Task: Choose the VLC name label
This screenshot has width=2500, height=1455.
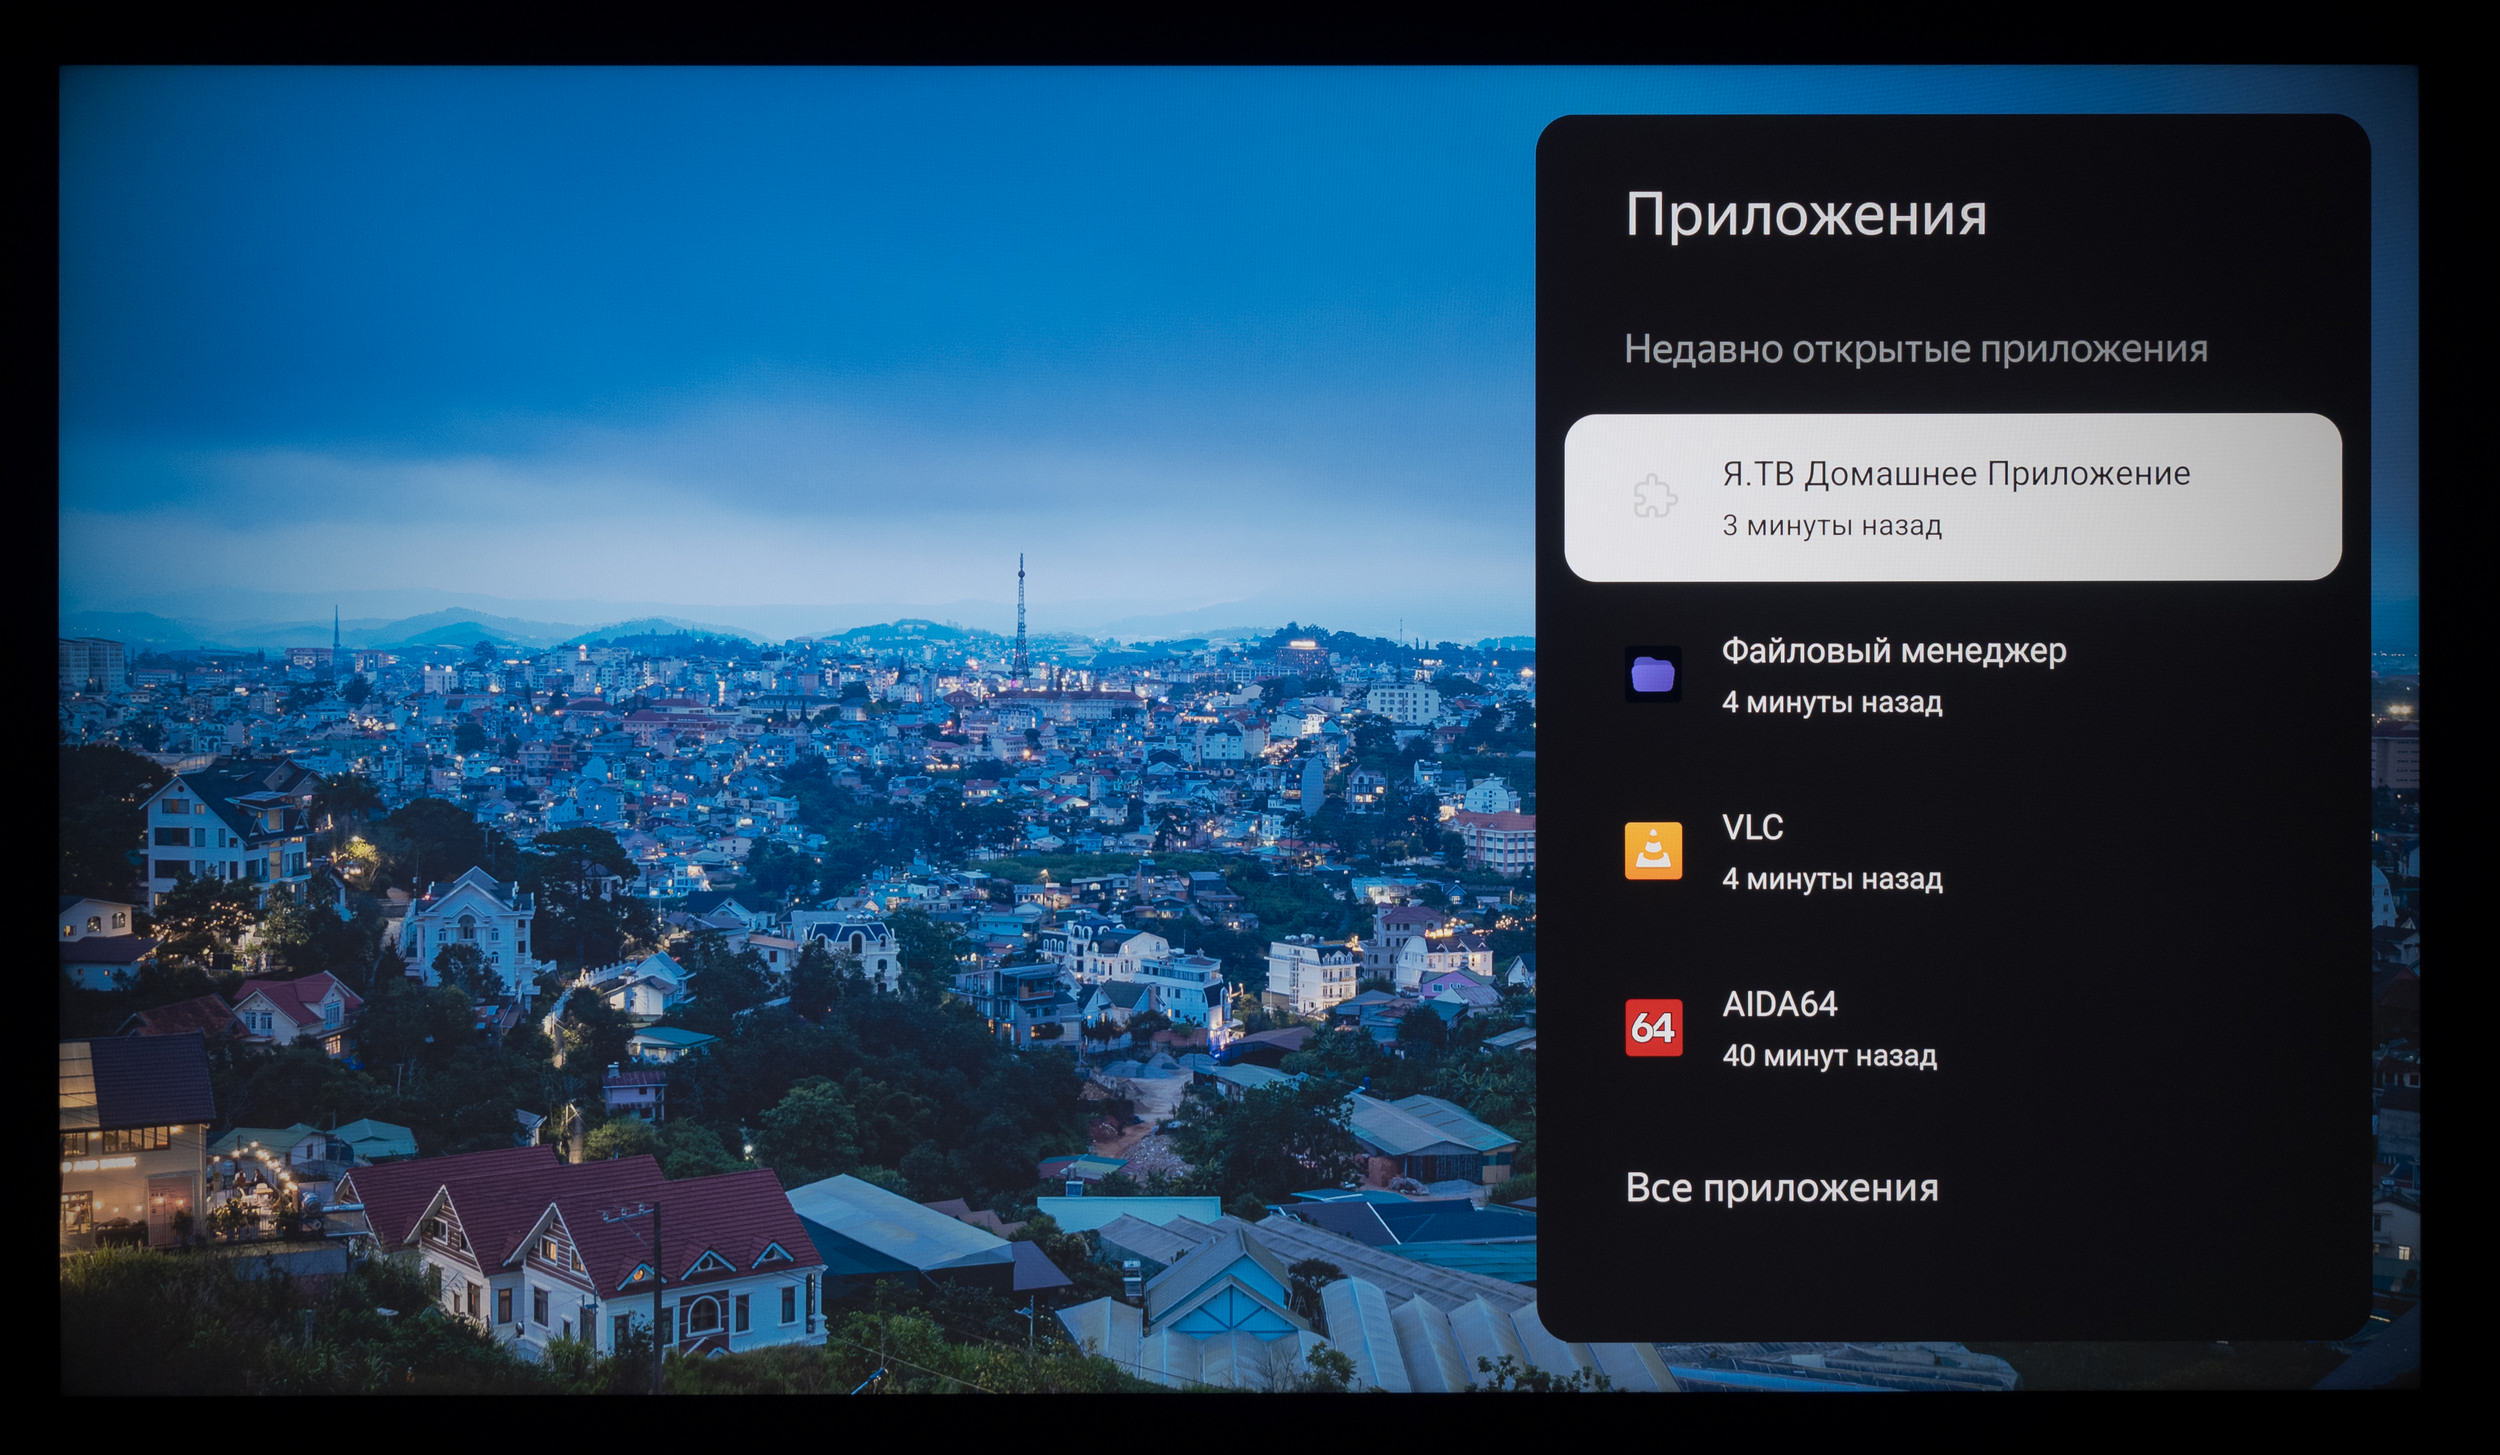Action: (x=1752, y=827)
